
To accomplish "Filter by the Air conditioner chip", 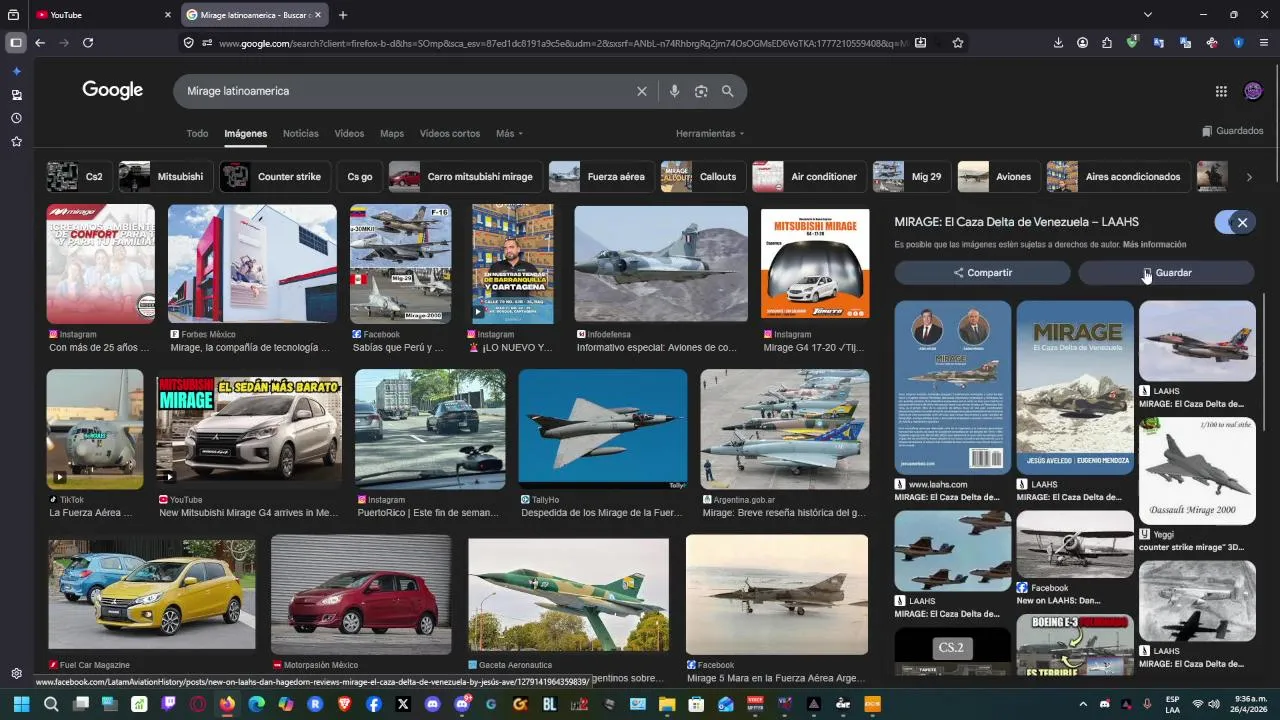I will pos(808,177).
